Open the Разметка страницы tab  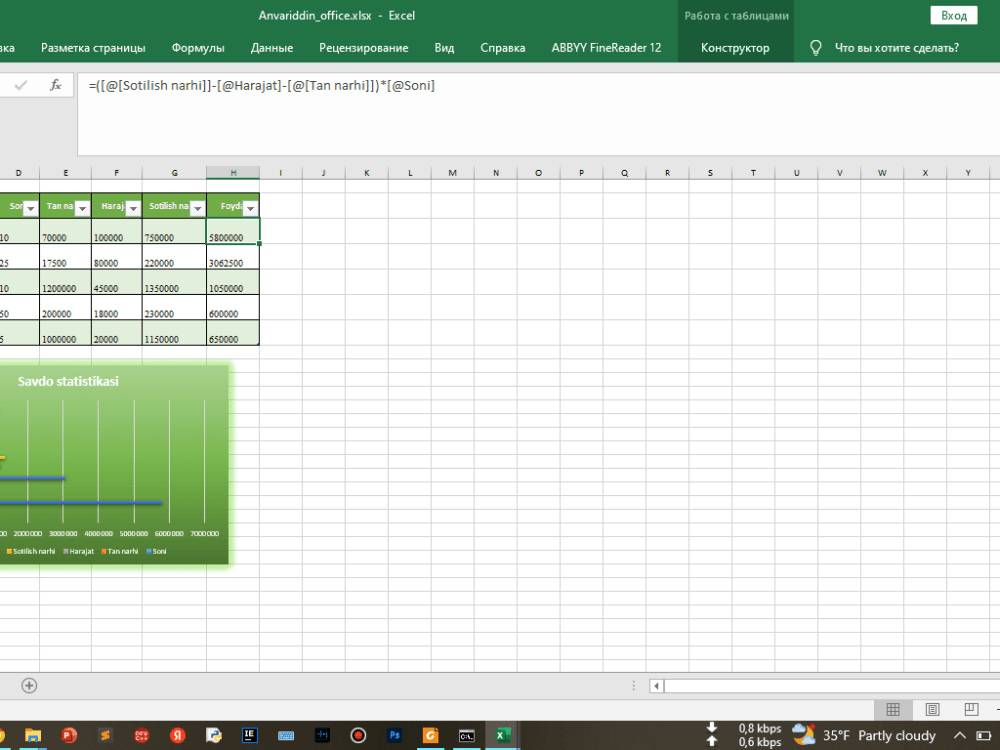click(93, 48)
